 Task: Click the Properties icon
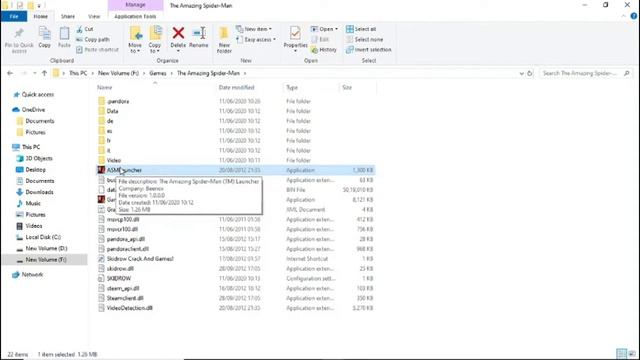295,33
